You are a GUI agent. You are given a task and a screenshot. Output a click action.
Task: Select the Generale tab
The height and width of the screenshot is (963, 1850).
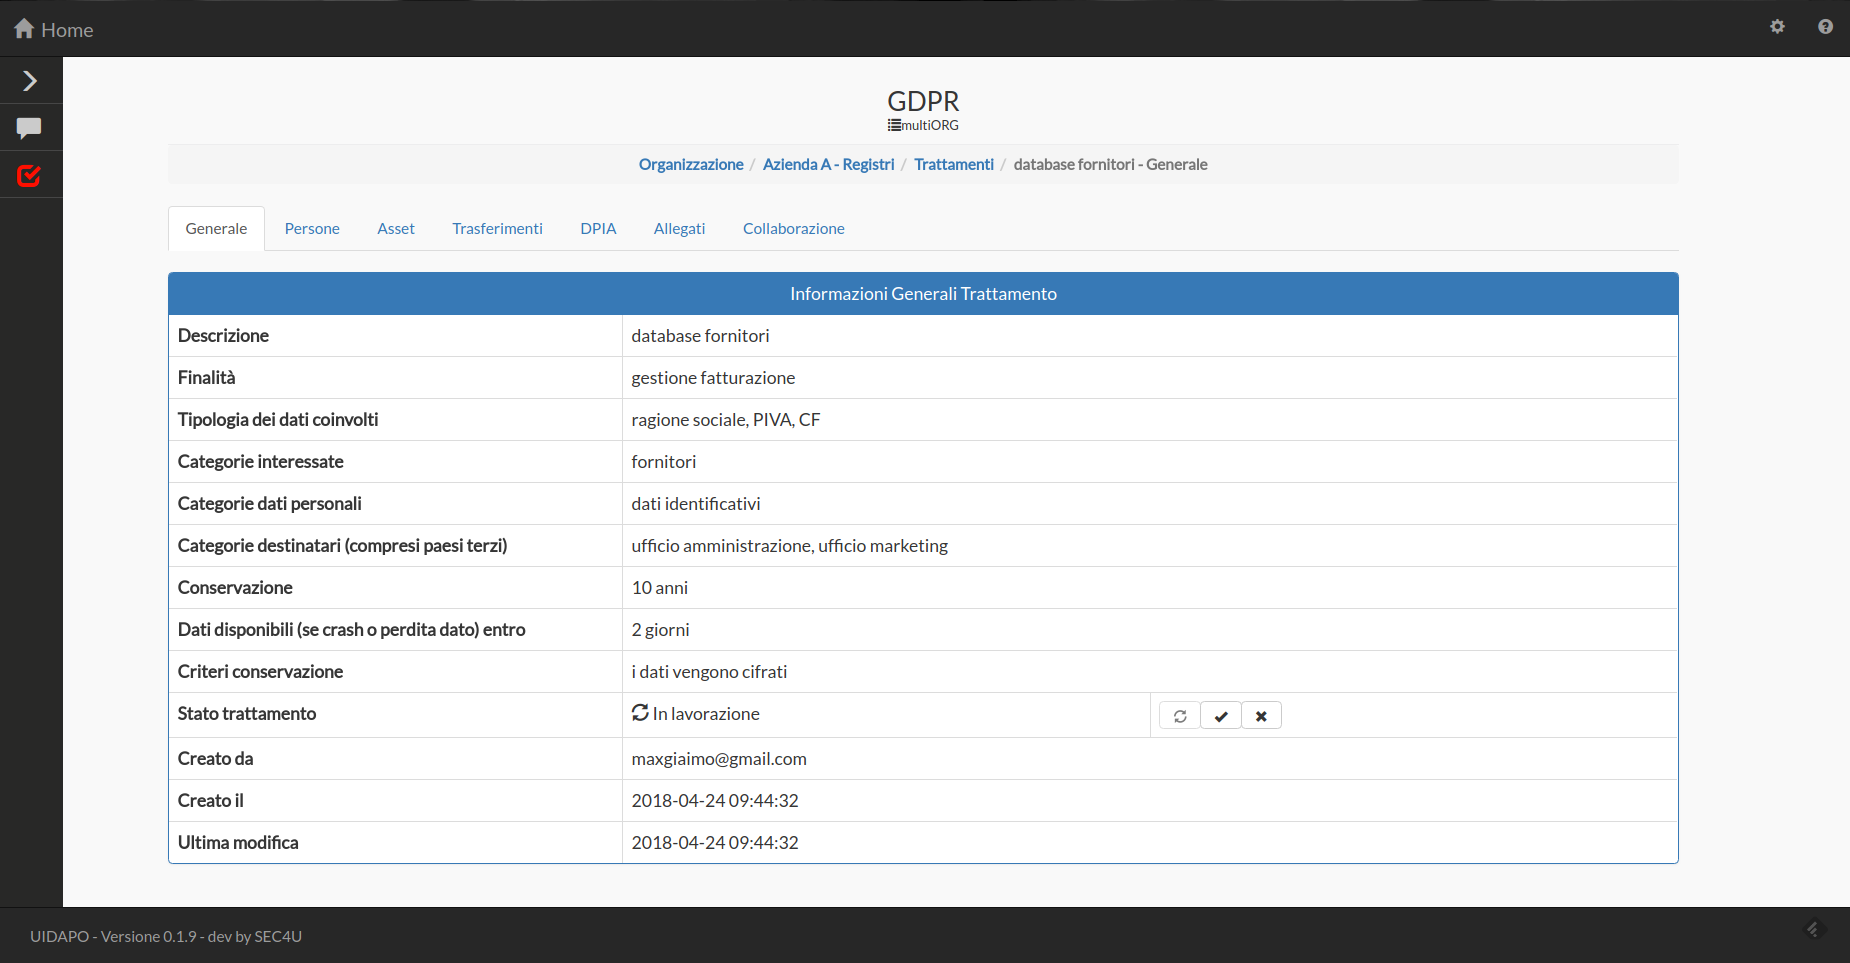click(x=216, y=229)
